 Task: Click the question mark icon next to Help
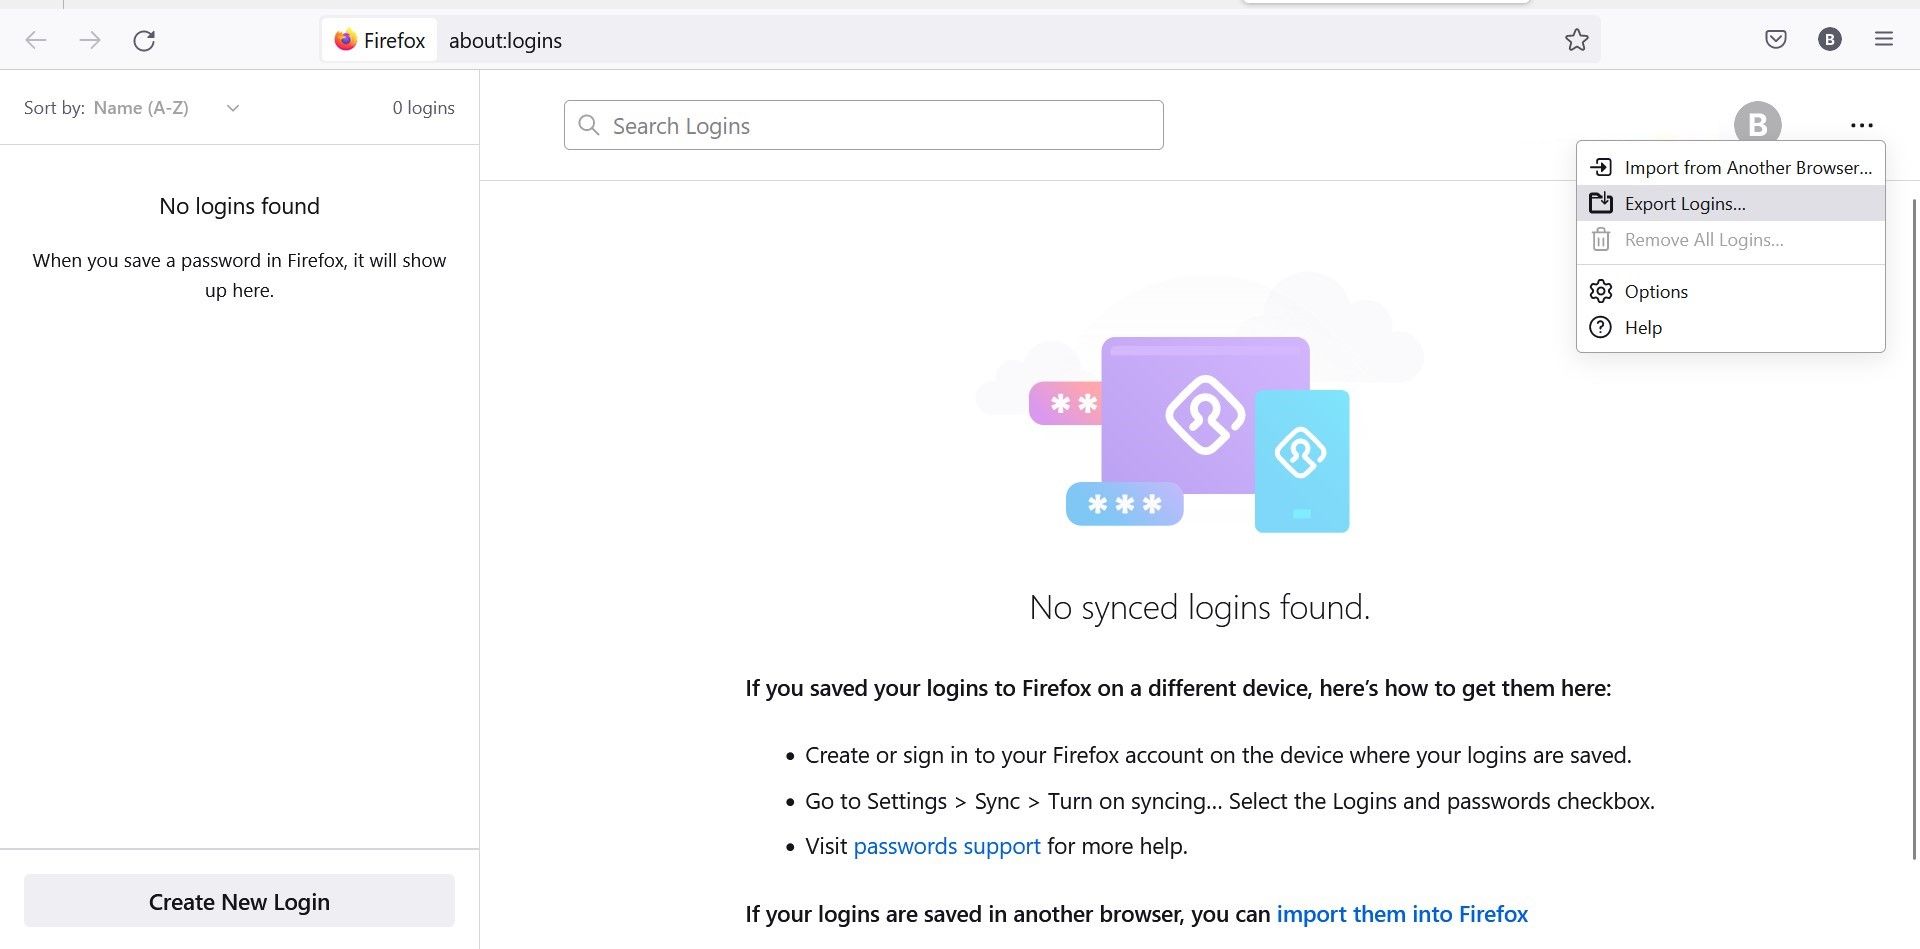pyautogui.click(x=1601, y=327)
